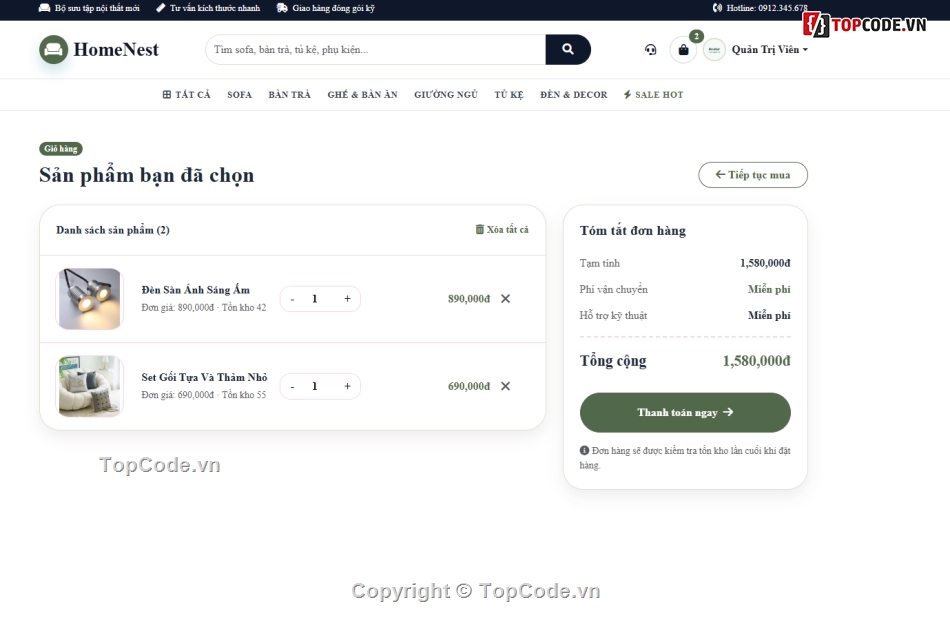Click Tư vấn kích thước nhanh text
Image resolution: width=950 pixels, height=622 pixels.
tap(214, 8)
